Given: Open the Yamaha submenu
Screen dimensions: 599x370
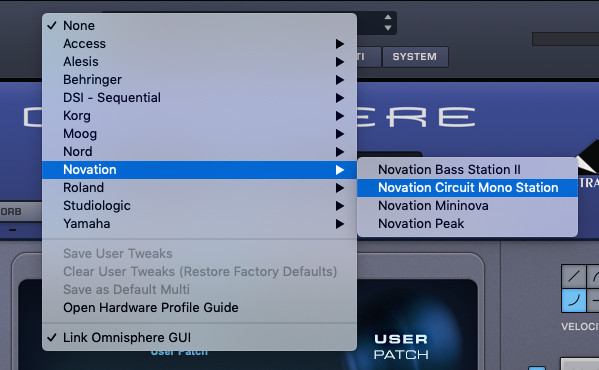Looking at the screenshot, I should point(199,223).
